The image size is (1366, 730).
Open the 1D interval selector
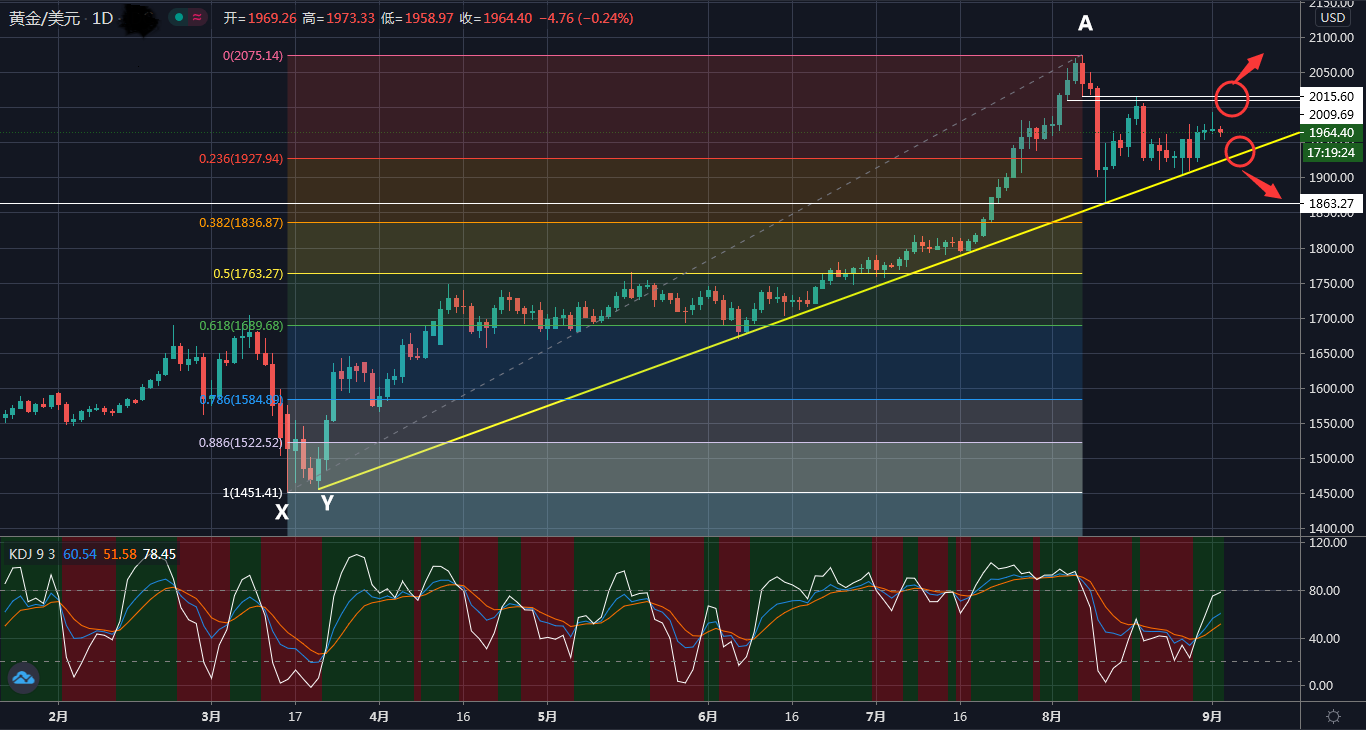coord(102,18)
